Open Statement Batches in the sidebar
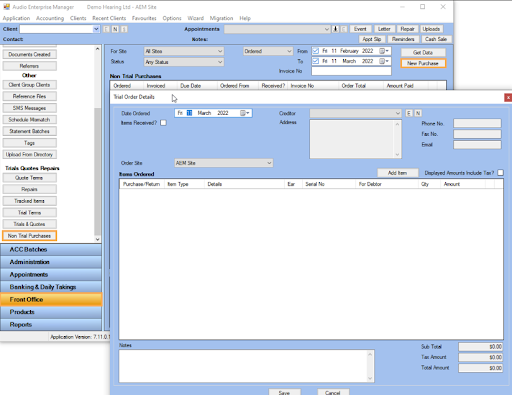The width and height of the screenshot is (512, 395). pos(30,131)
